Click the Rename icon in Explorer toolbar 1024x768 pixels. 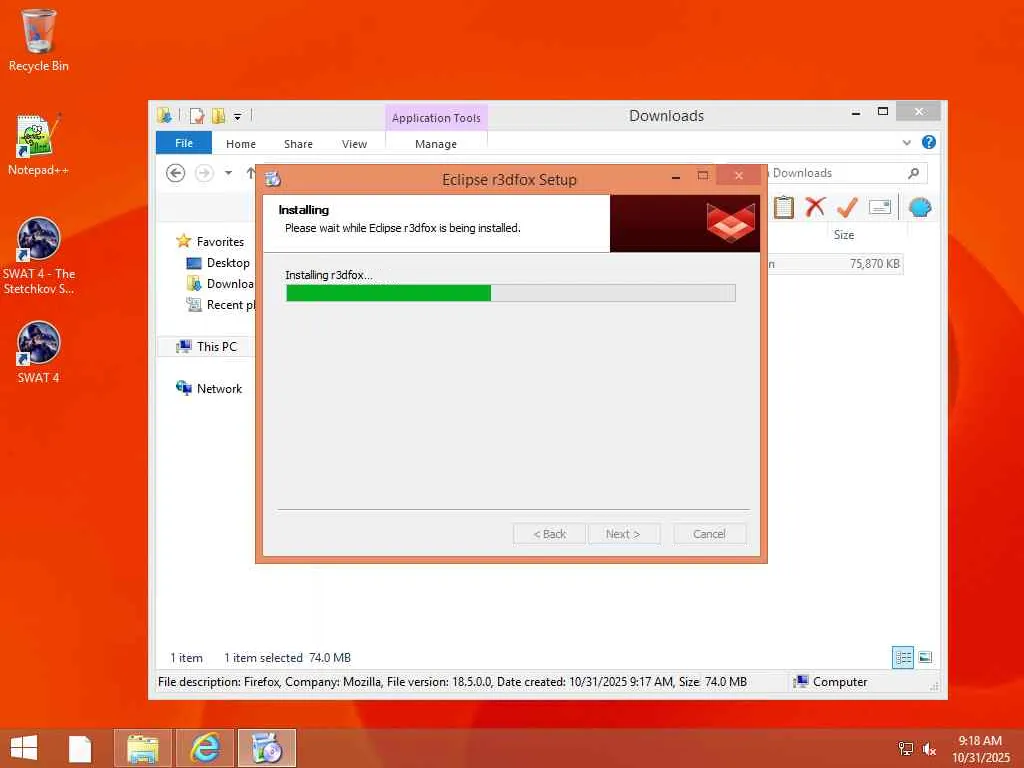pos(880,207)
